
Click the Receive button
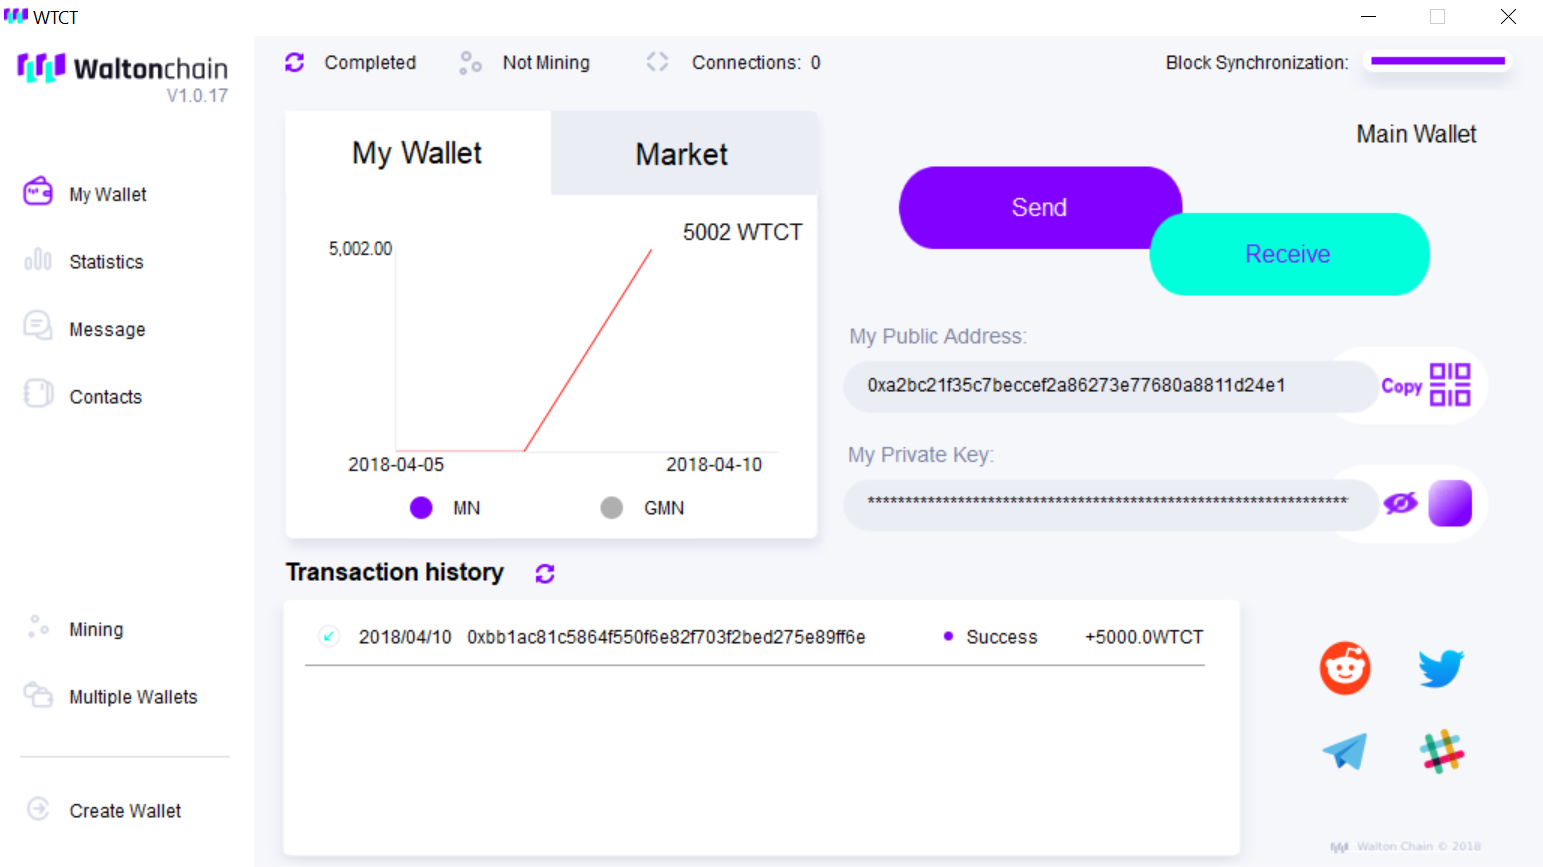pyautogui.click(x=1289, y=254)
